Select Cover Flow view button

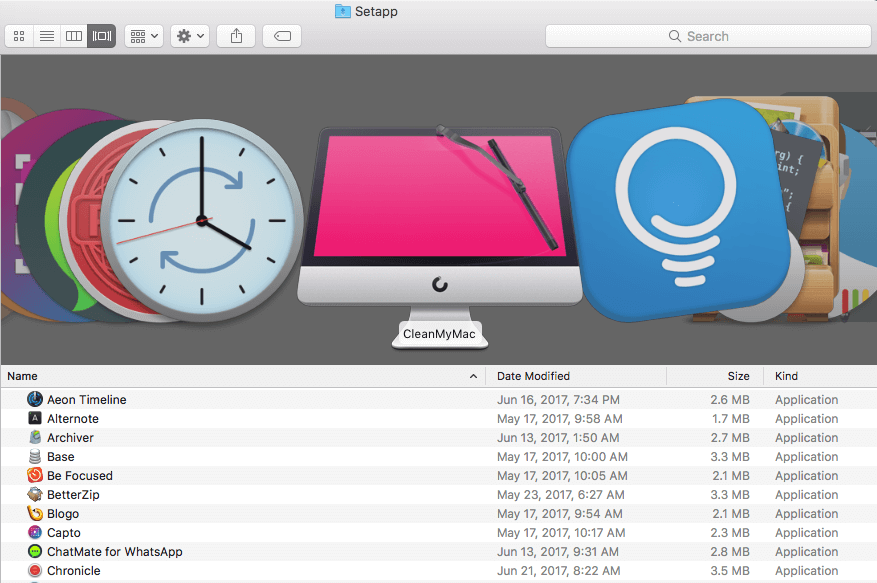click(x=102, y=36)
